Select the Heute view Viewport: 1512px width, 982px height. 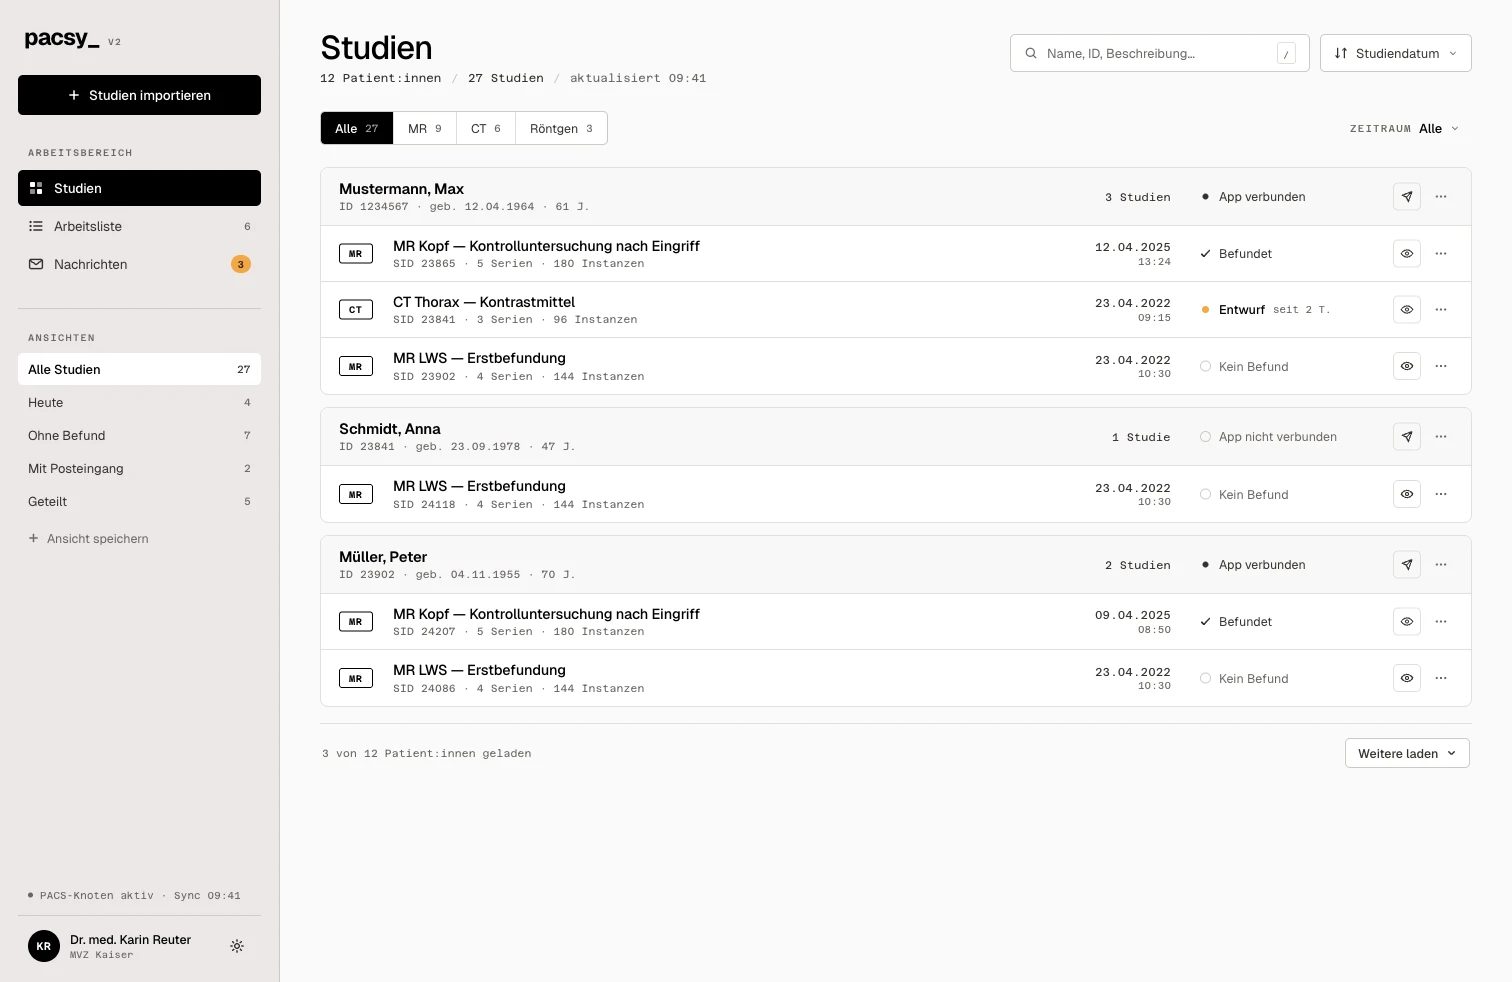pyautogui.click(x=139, y=403)
